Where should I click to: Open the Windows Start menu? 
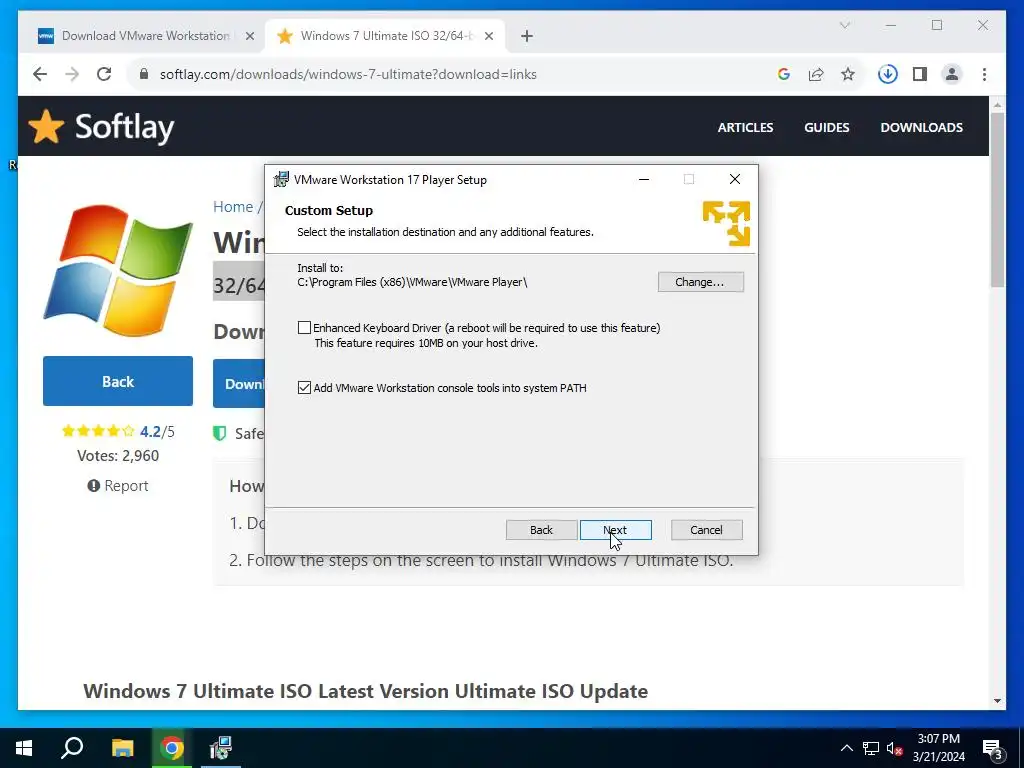pyautogui.click(x=24, y=748)
